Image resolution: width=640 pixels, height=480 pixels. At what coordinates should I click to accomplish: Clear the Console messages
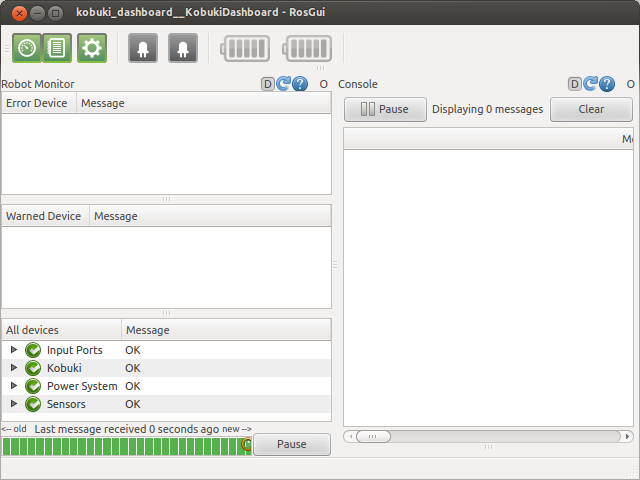click(x=591, y=109)
